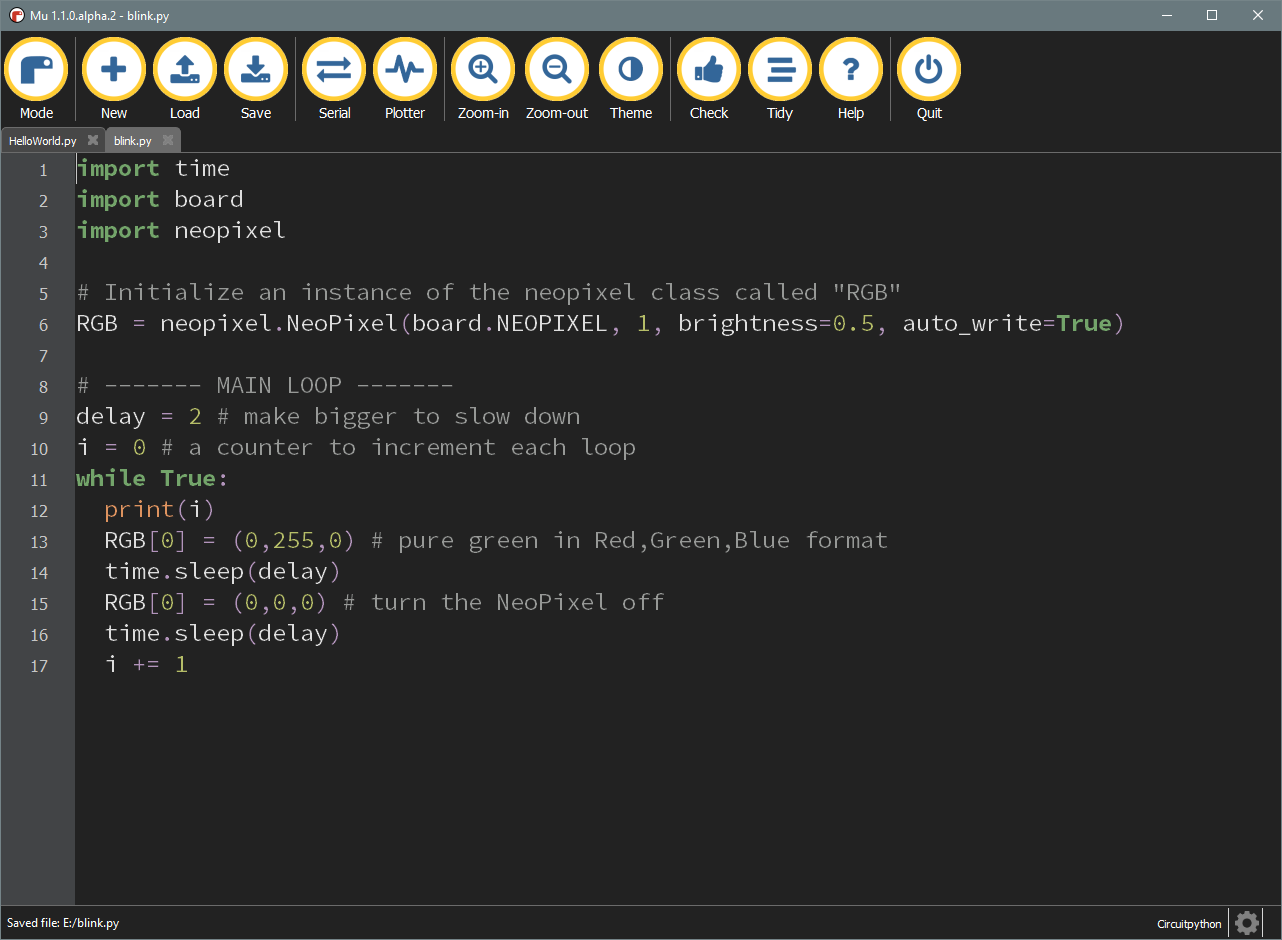Click "# turn the NeoPixel off" comment
The height and width of the screenshot is (940, 1282).
pos(504,603)
